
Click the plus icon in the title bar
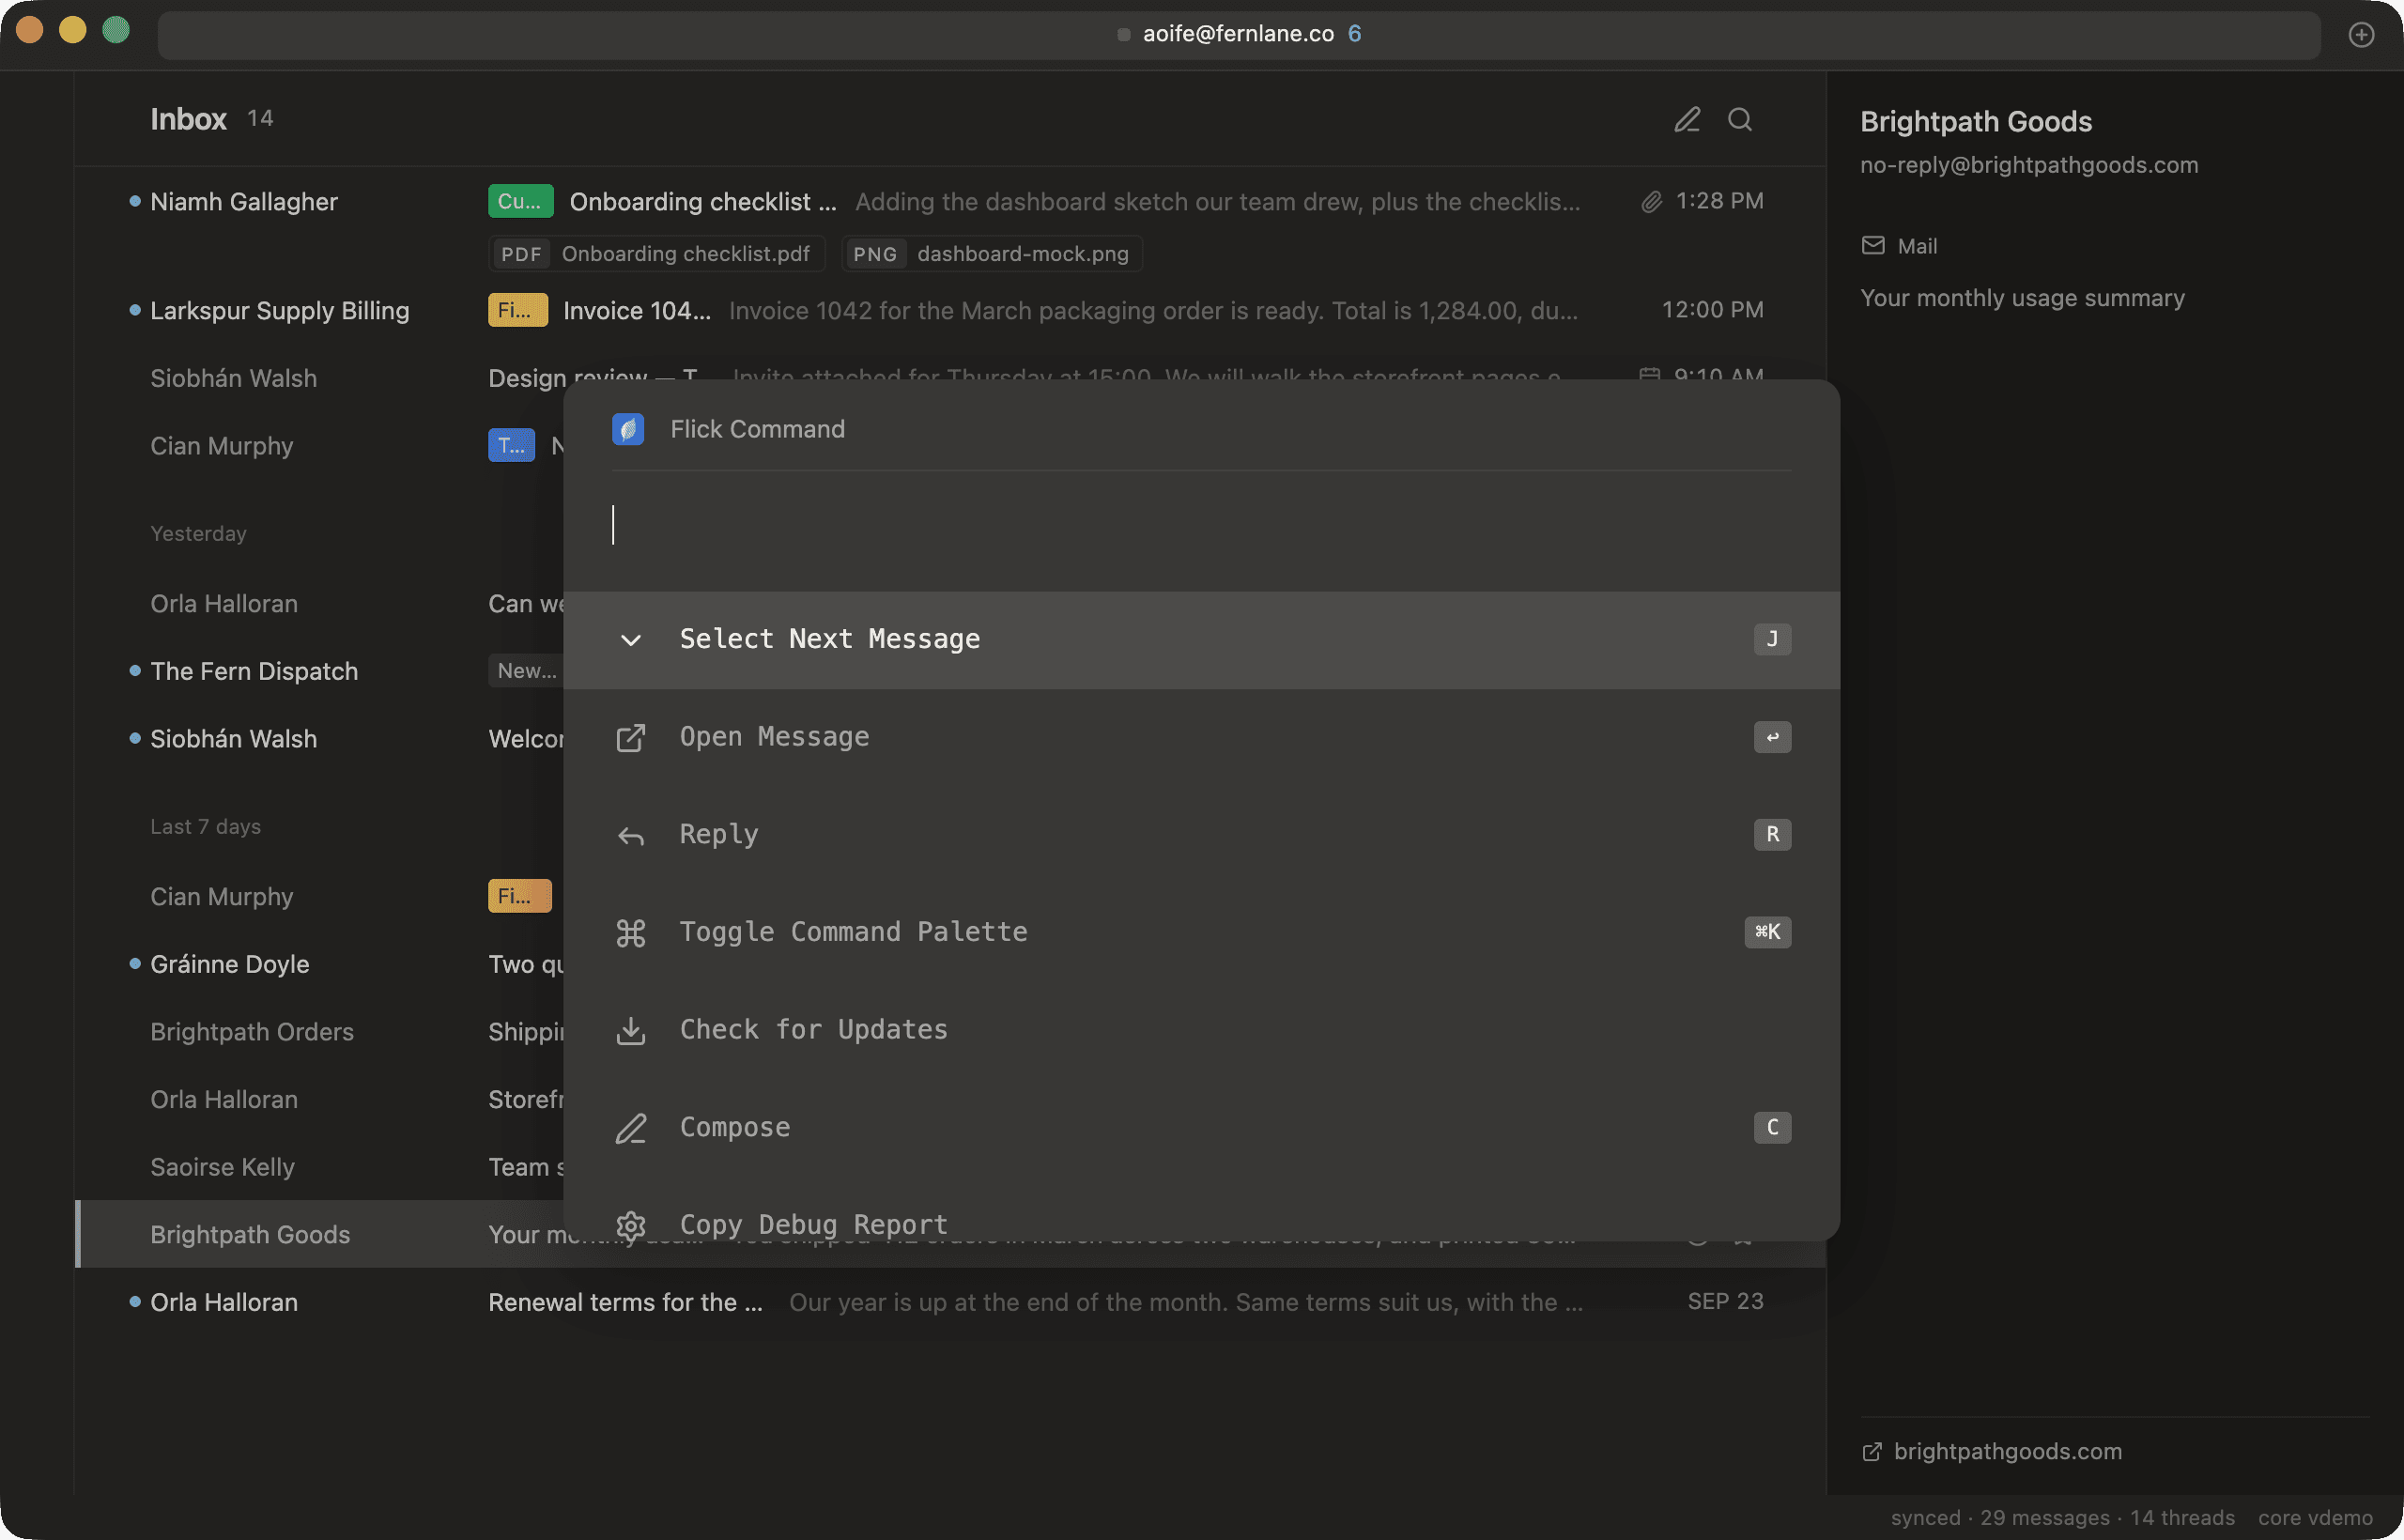pyautogui.click(x=2361, y=34)
